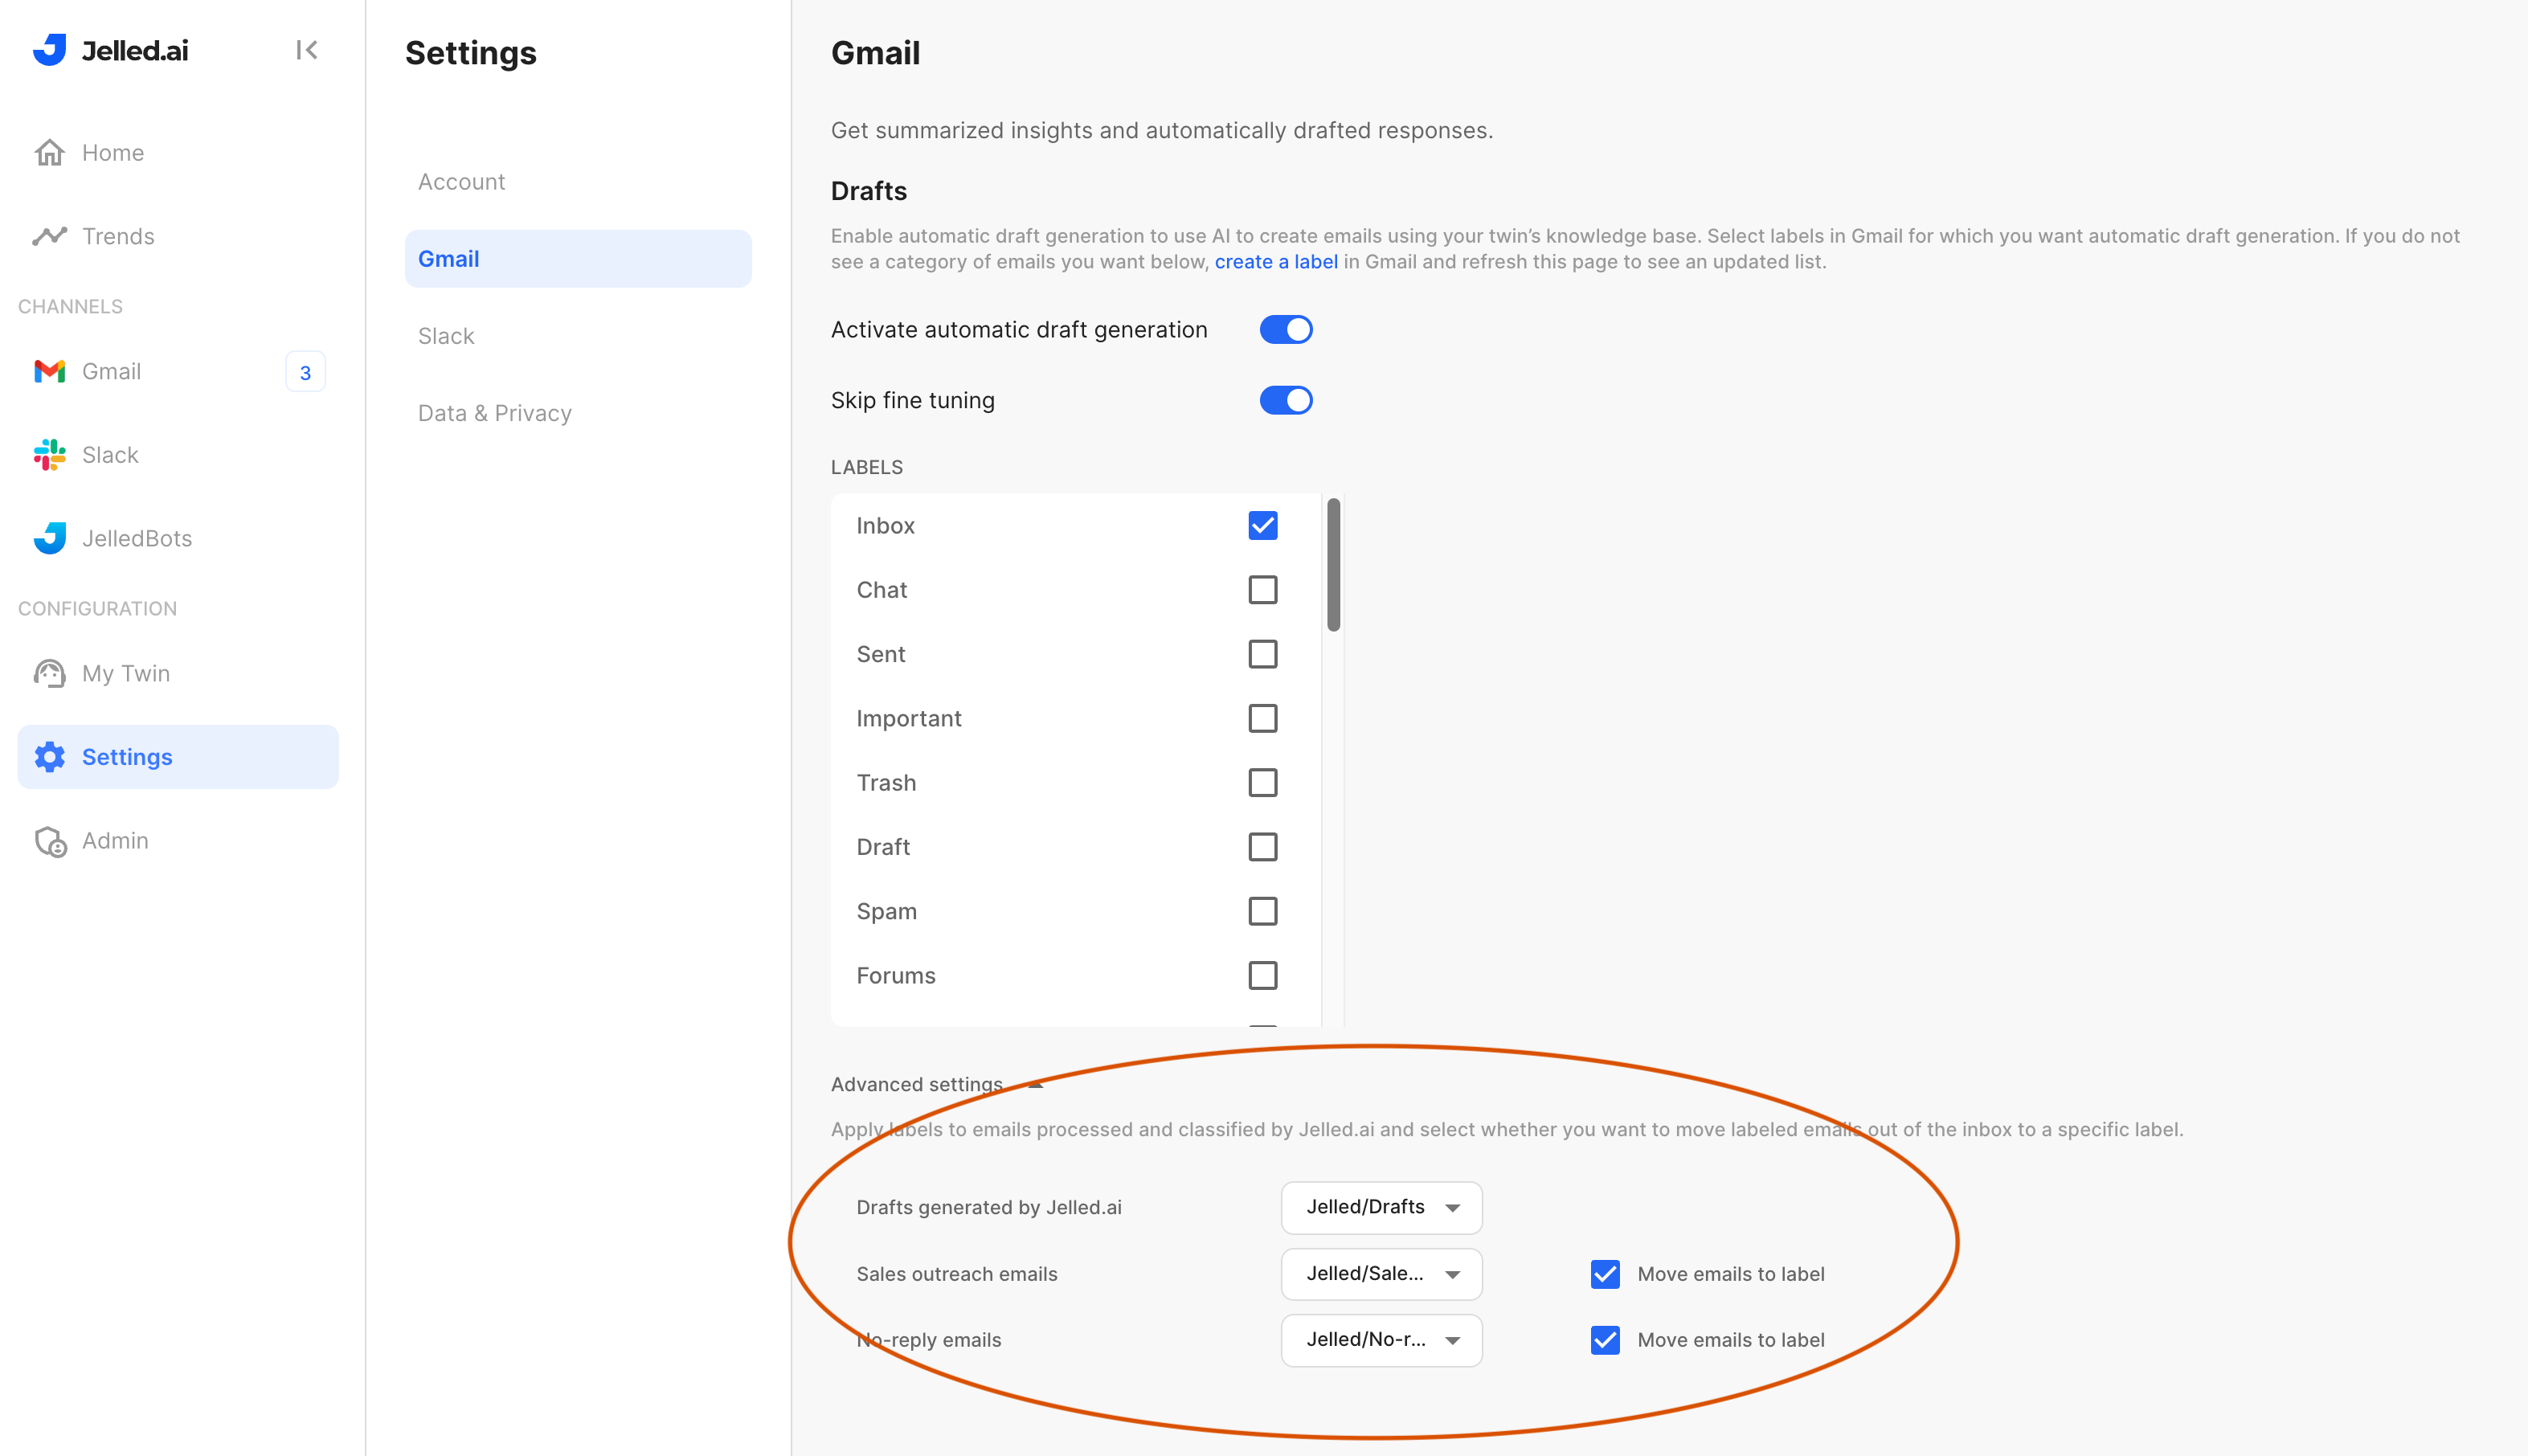Check the Important label checkbox
This screenshot has width=2528, height=1456.
1262,719
